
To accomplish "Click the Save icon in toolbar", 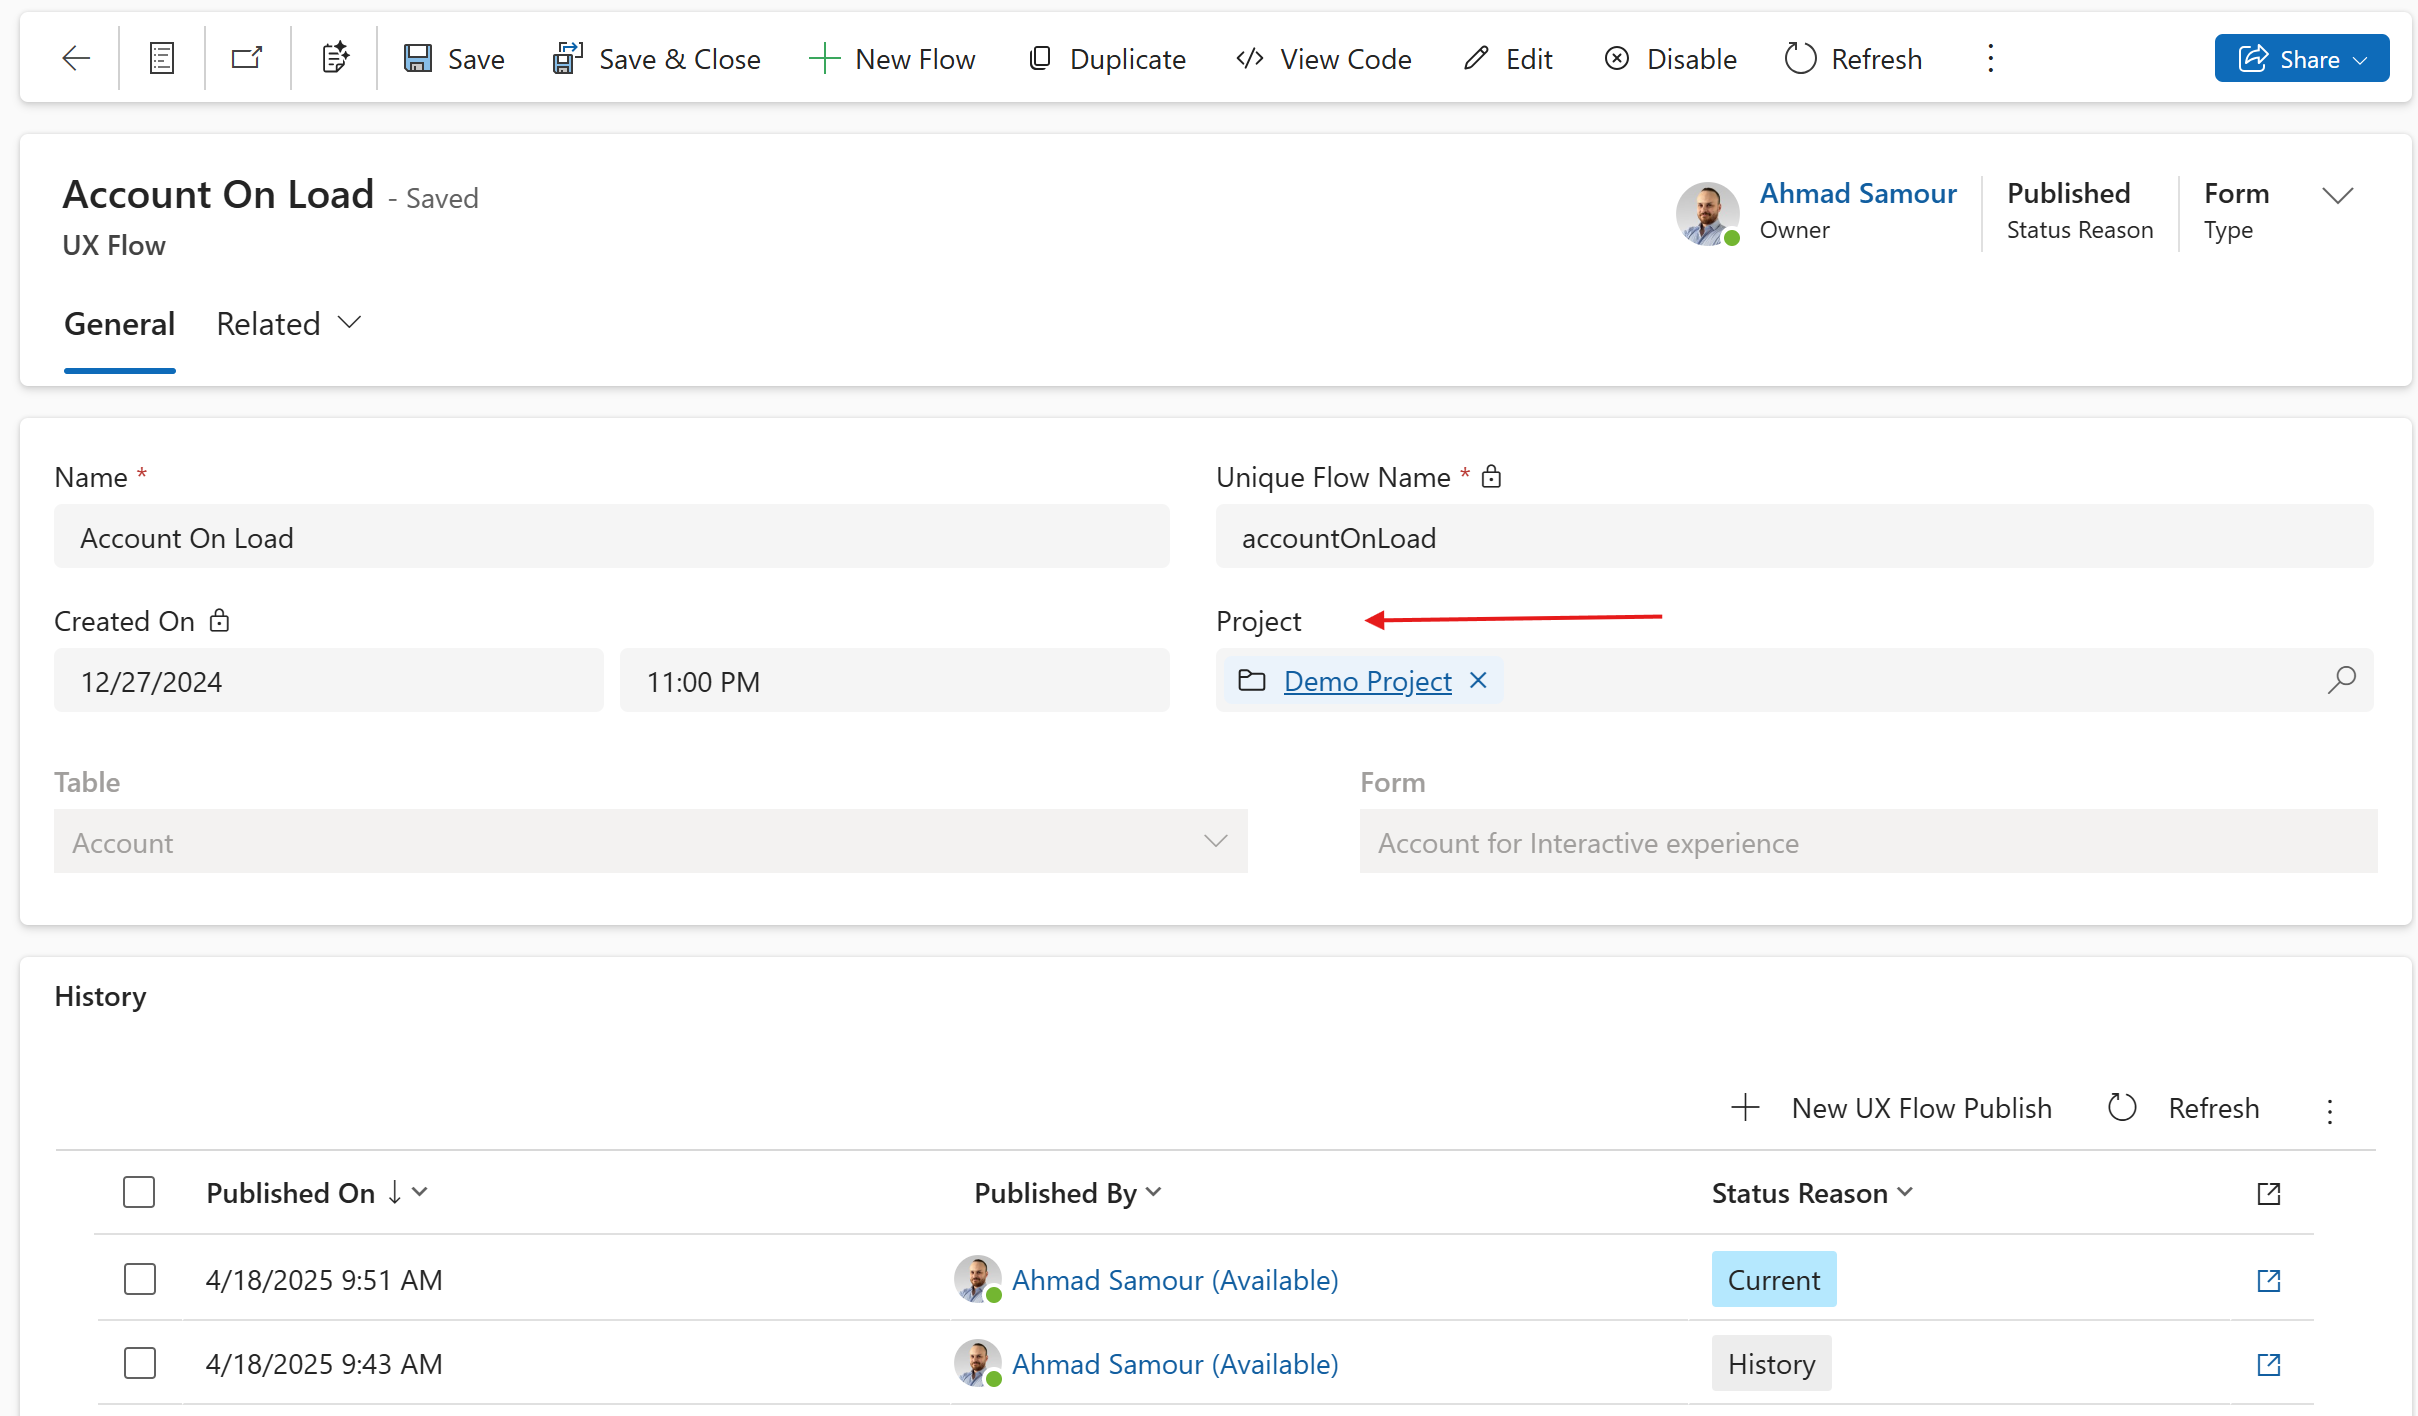I will 417,59.
